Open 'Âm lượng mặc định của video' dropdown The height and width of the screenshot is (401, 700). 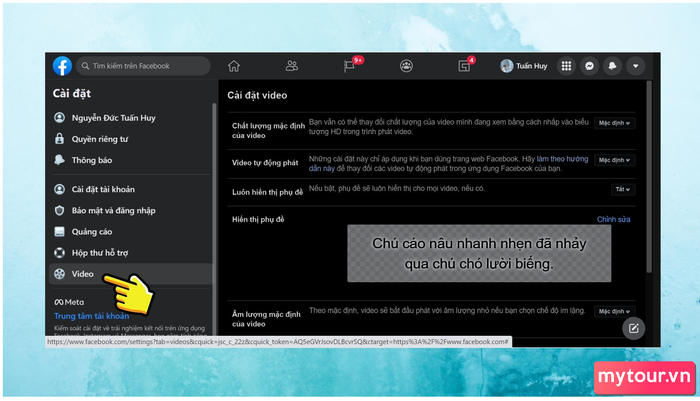615,312
